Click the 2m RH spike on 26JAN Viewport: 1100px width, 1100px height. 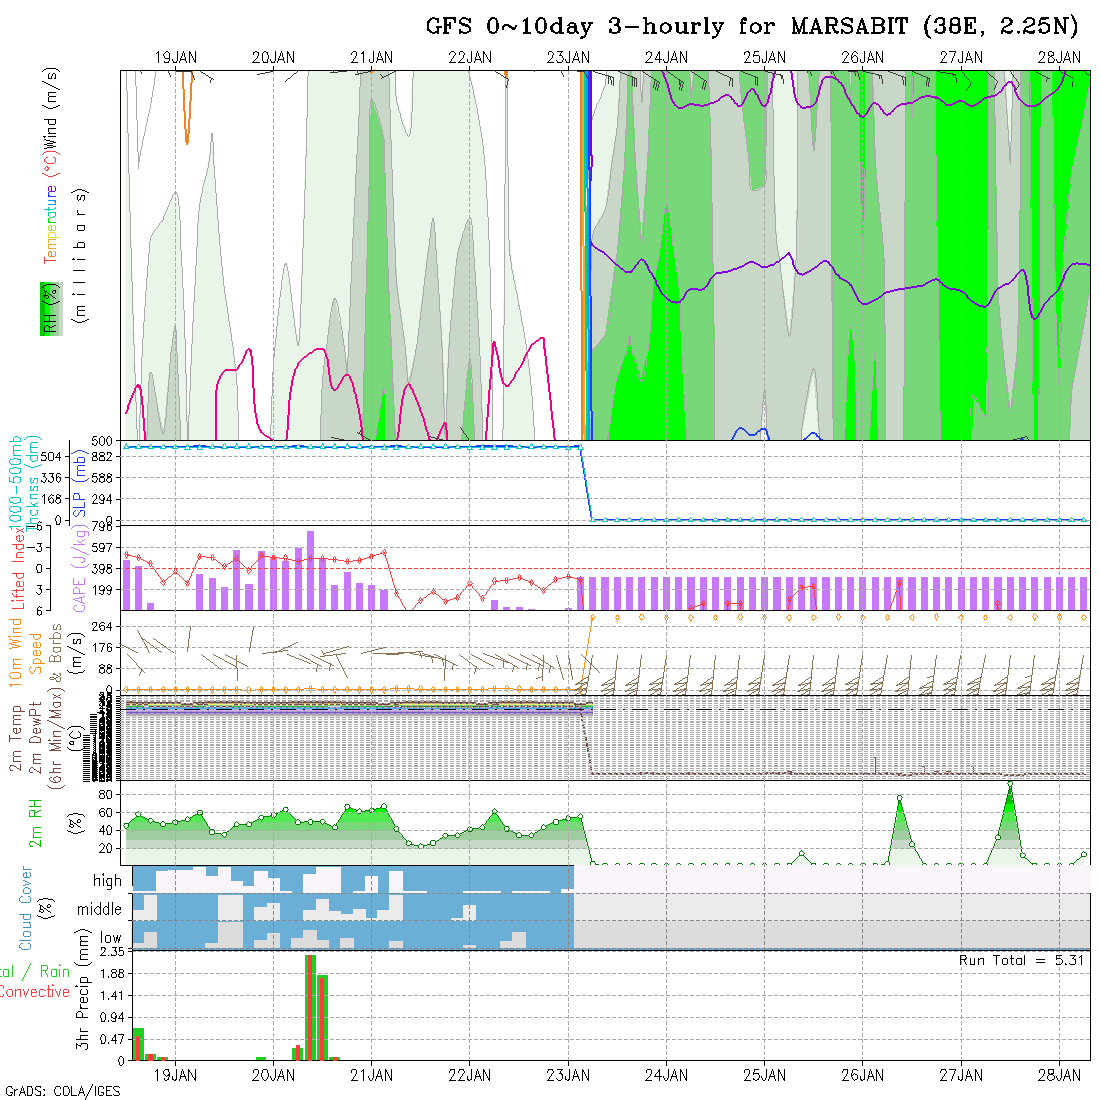[x=900, y=798]
